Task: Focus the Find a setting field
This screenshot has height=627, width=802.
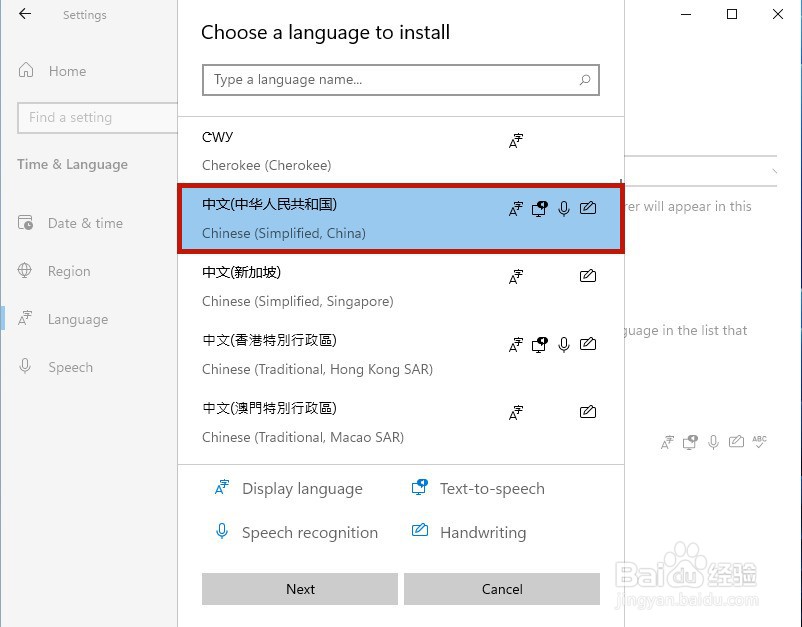Action: point(97,118)
